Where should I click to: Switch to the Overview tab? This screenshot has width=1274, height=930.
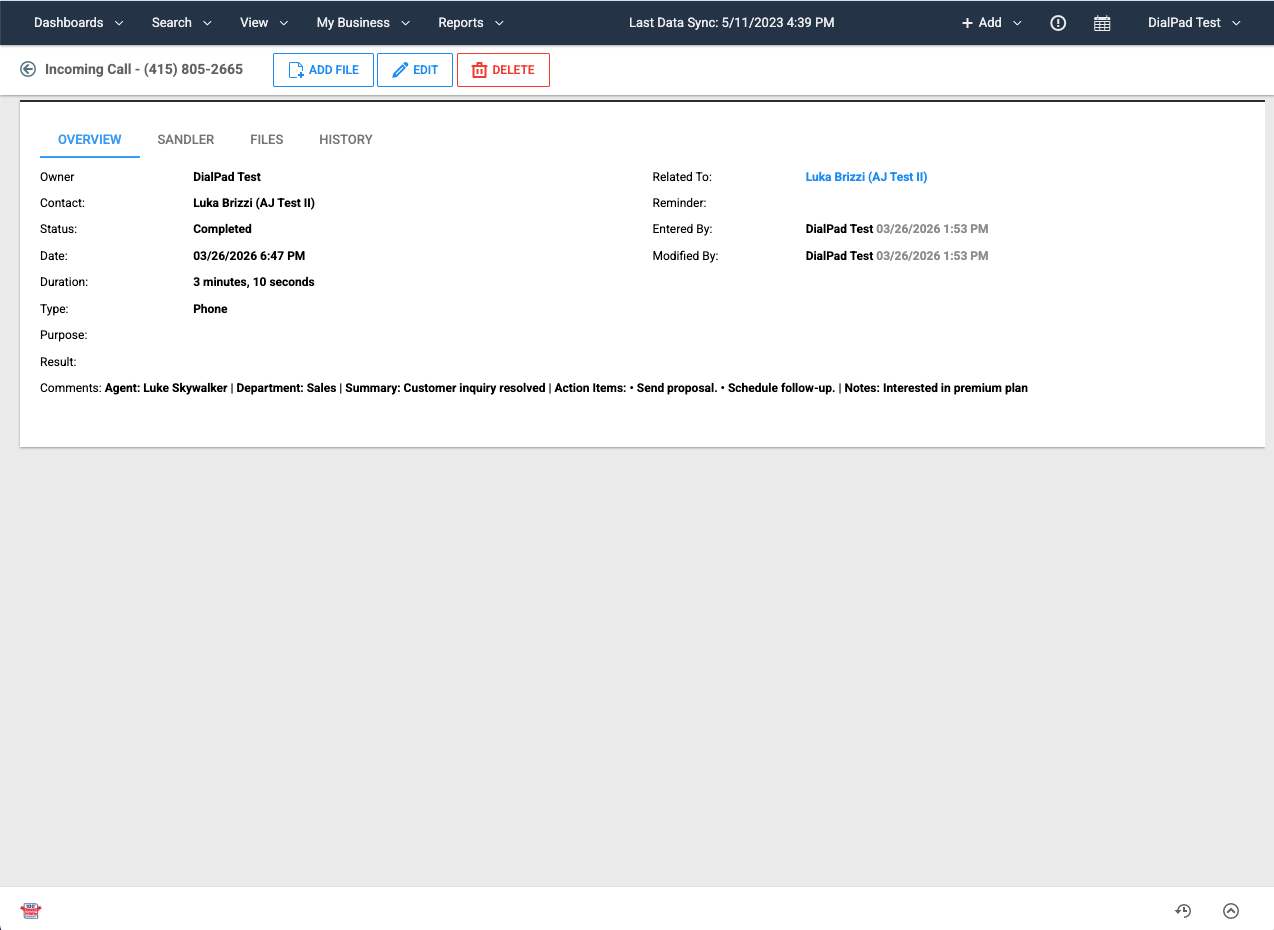pos(90,140)
